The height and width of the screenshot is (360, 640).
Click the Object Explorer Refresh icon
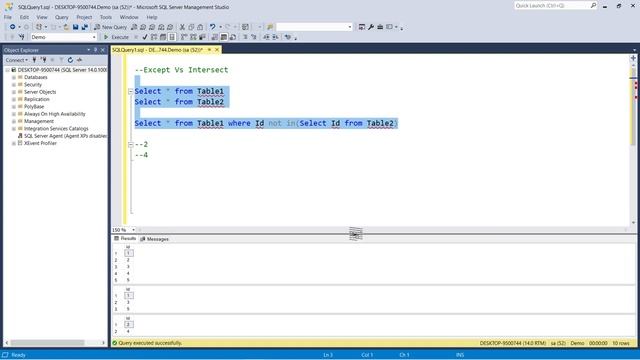point(70,60)
